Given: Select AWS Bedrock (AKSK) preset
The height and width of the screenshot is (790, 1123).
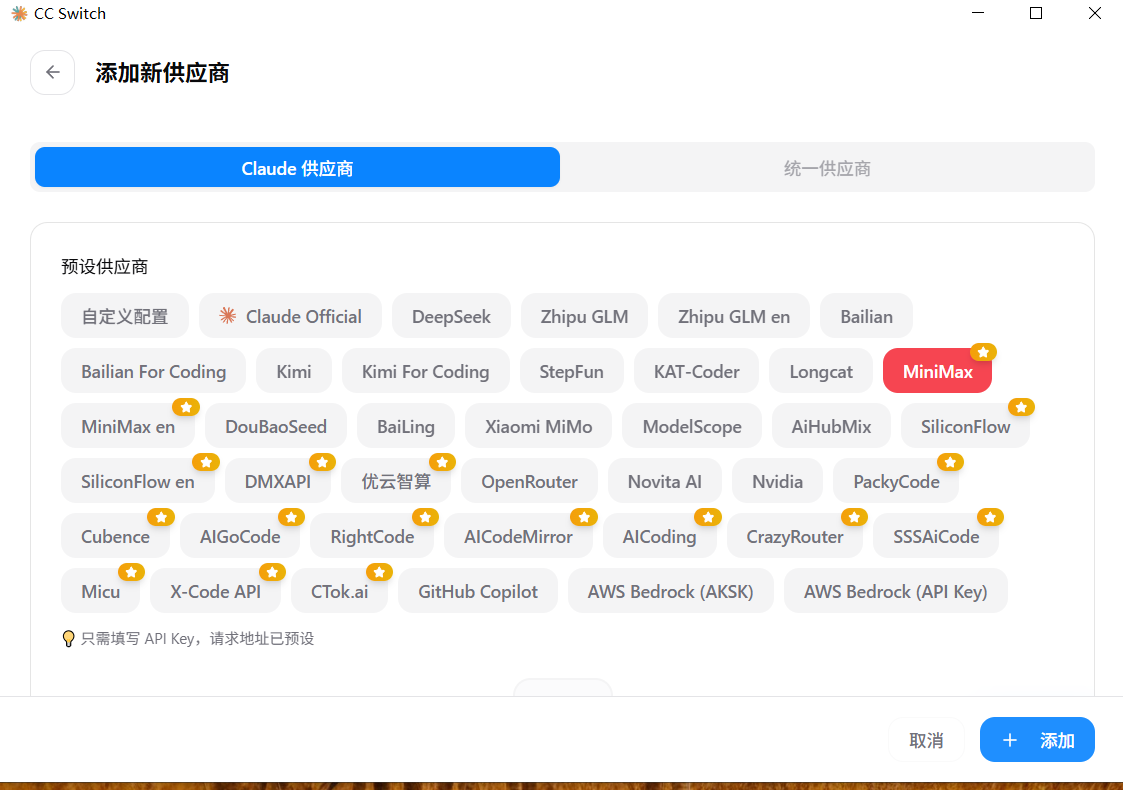Looking at the screenshot, I should tap(670, 592).
